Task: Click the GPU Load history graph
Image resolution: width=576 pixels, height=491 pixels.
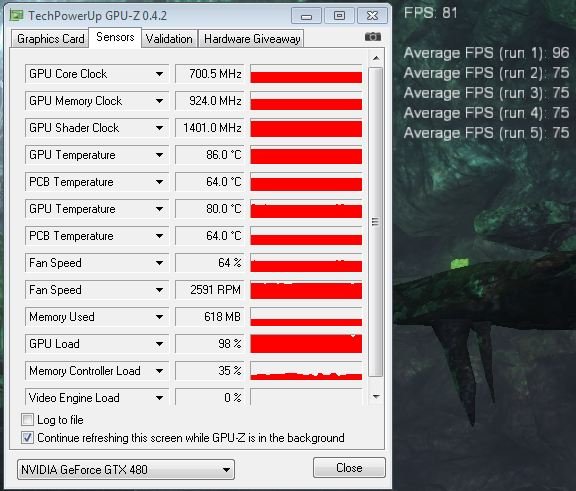Action: pos(306,344)
